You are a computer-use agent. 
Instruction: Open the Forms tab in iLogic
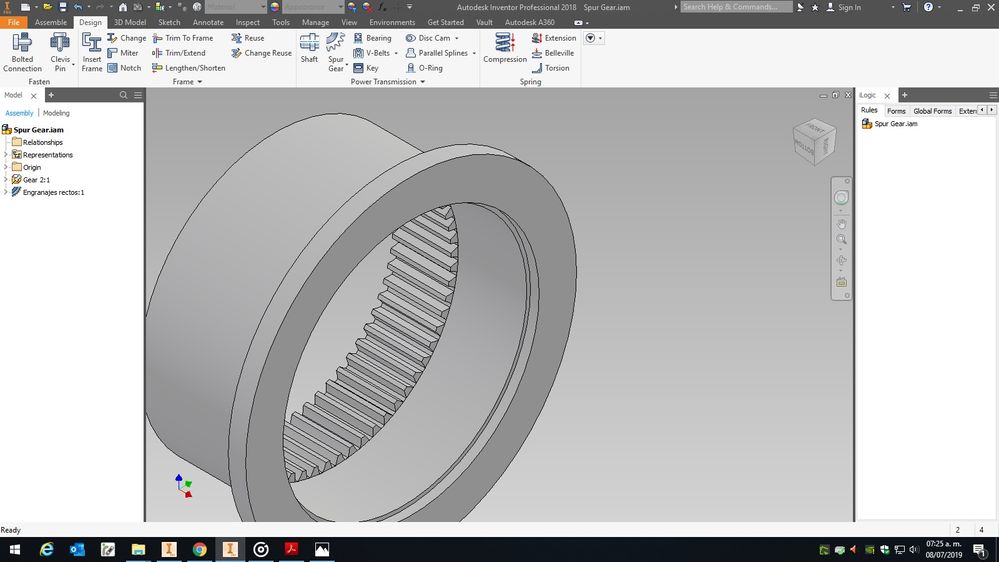click(896, 111)
